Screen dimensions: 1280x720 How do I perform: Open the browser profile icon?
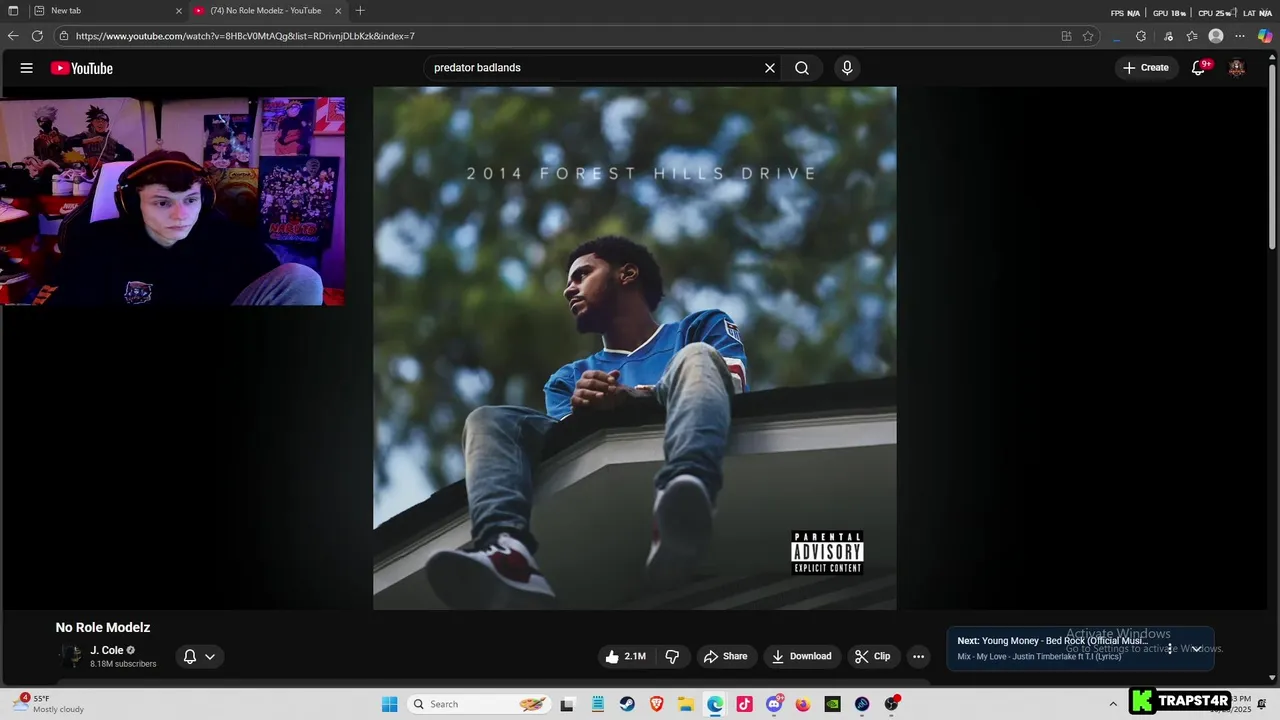1216,36
